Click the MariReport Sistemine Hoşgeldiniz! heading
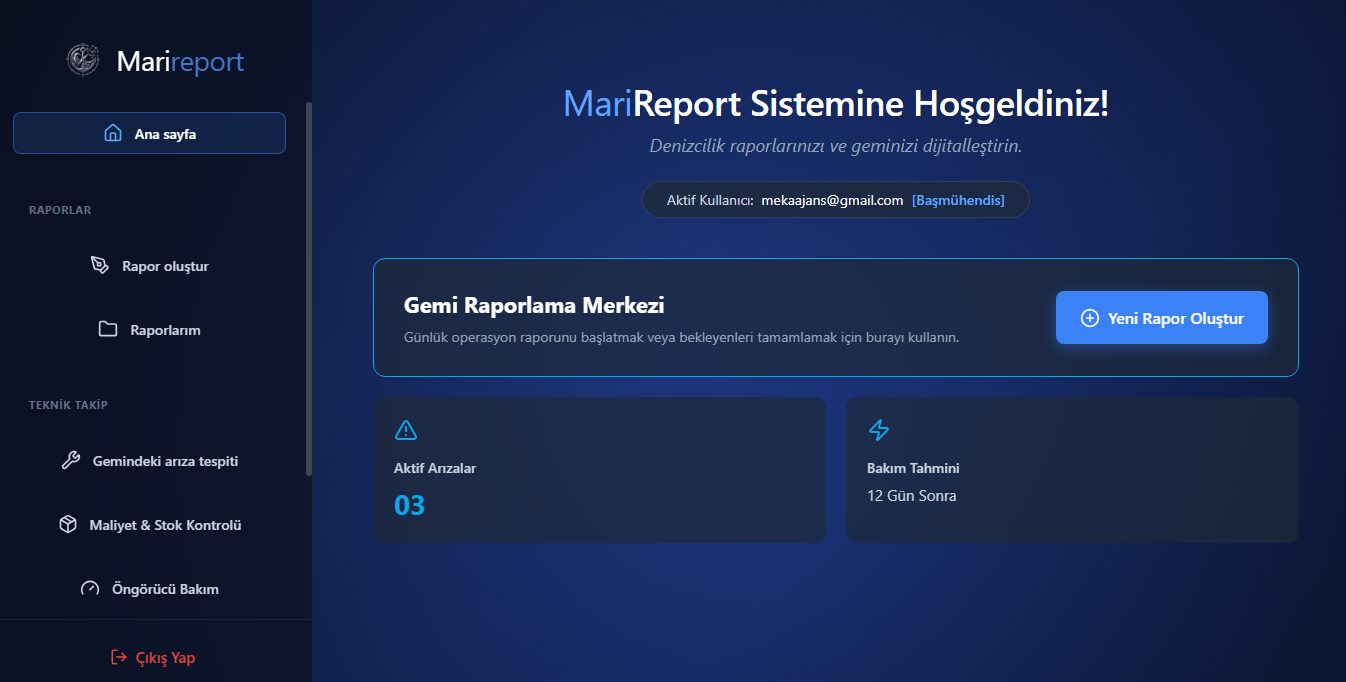 coord(836,104)
